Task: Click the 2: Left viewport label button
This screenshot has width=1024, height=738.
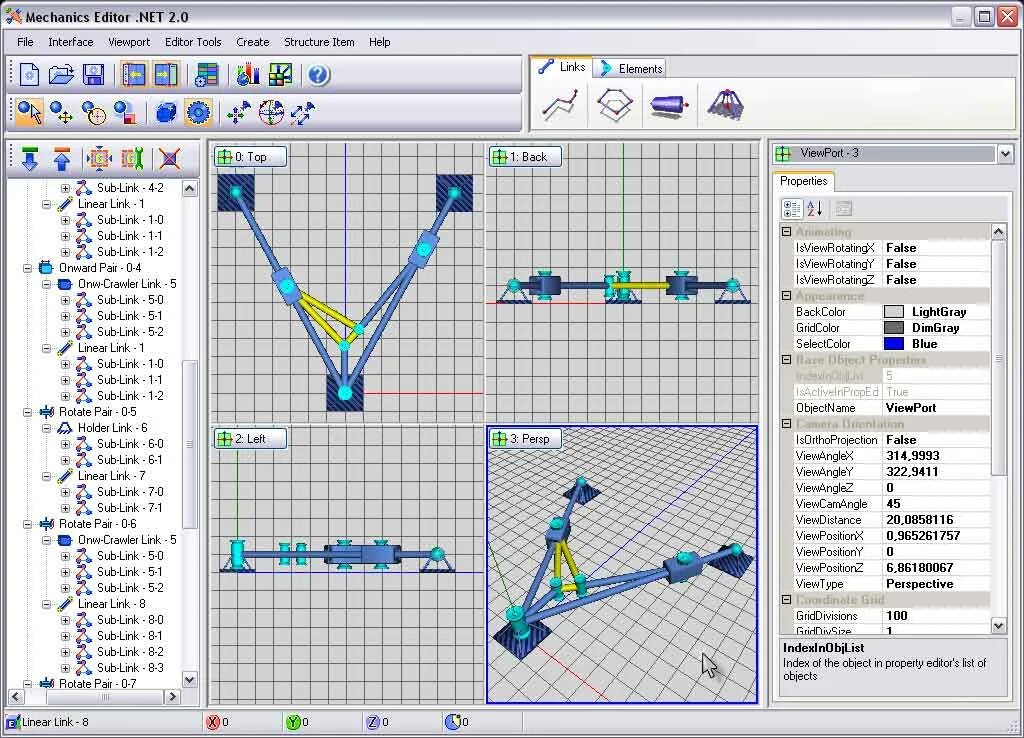Action: point(251,439)
